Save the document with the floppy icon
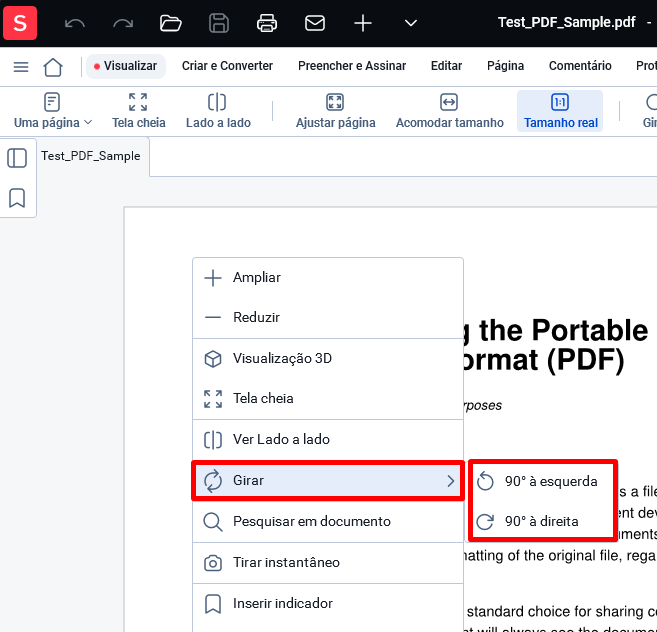 pos(219,23)
